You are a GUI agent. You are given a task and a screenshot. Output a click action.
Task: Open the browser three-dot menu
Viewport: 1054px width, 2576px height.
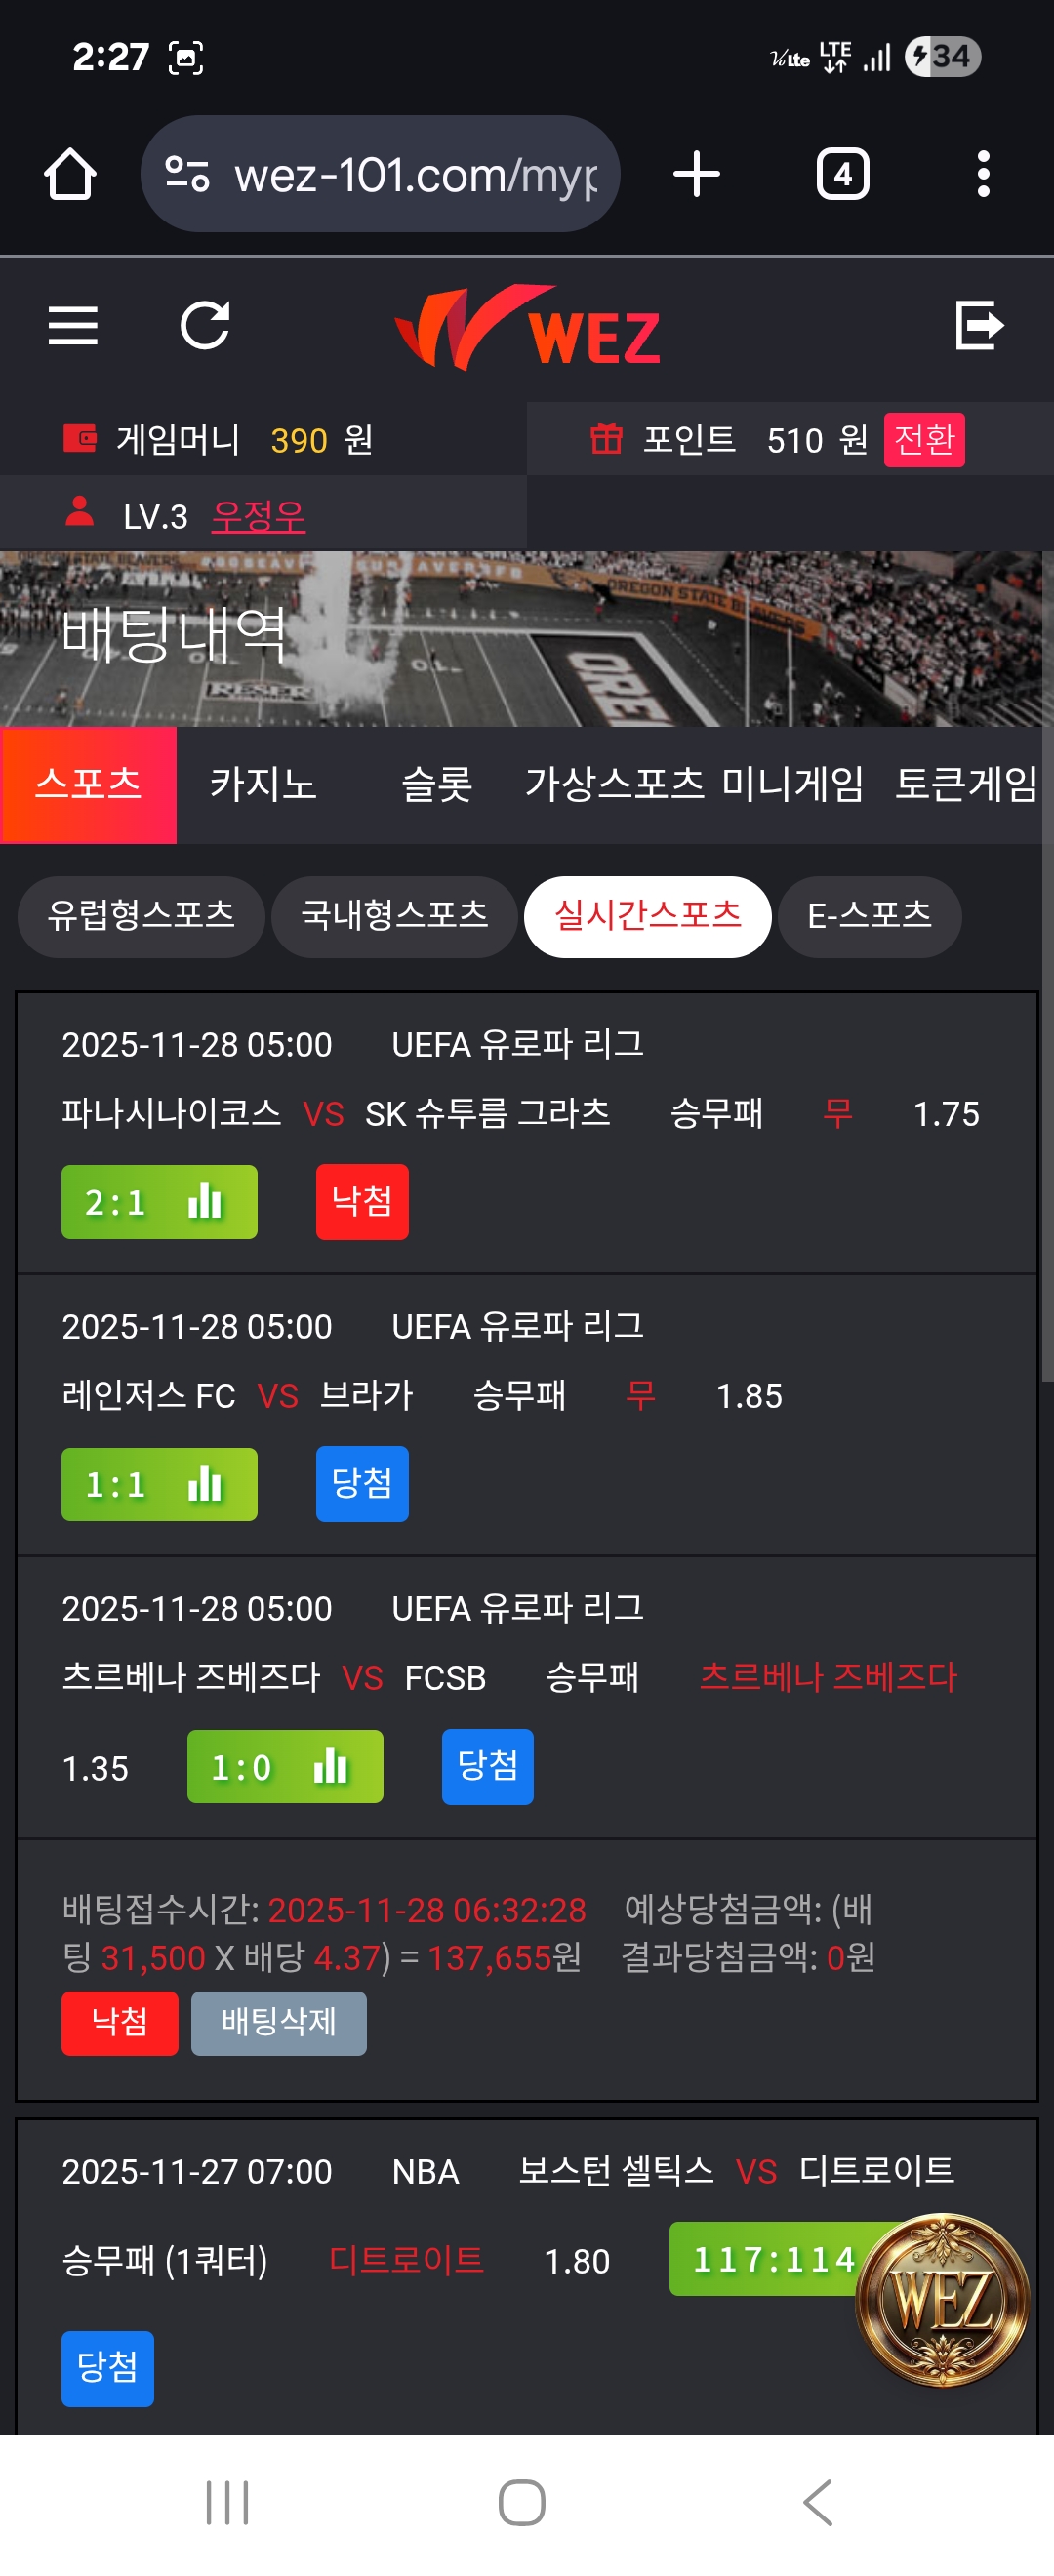pos(983,175)
